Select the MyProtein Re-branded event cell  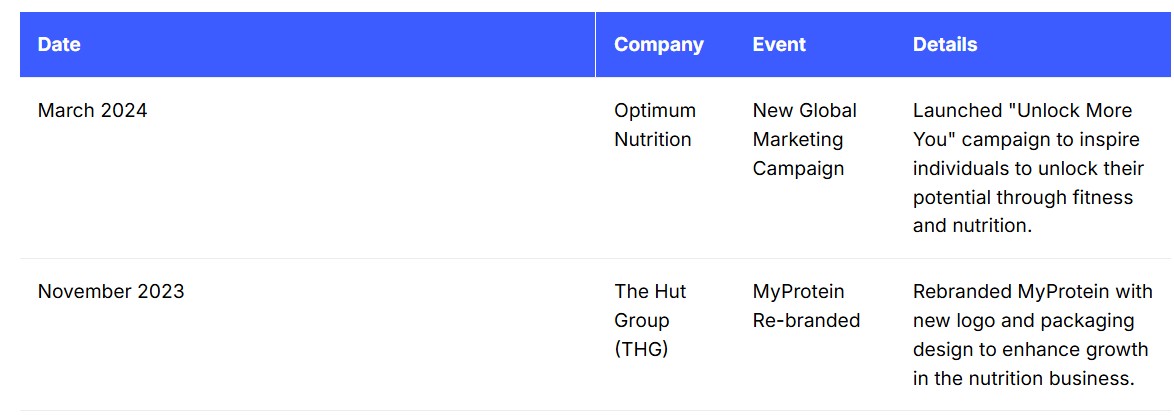(x=806, y=306)
